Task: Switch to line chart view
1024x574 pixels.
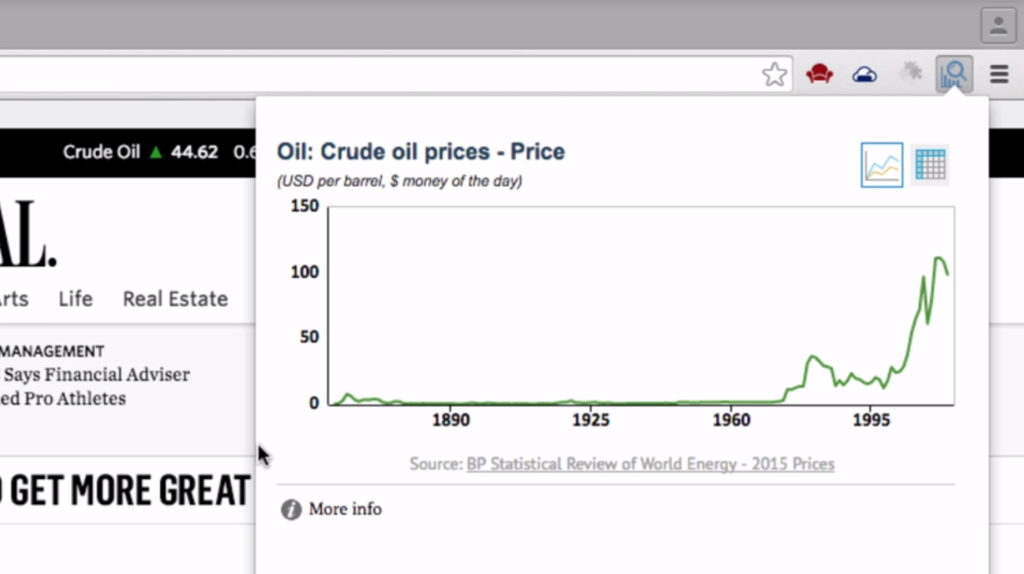Action: pos(881,165)
